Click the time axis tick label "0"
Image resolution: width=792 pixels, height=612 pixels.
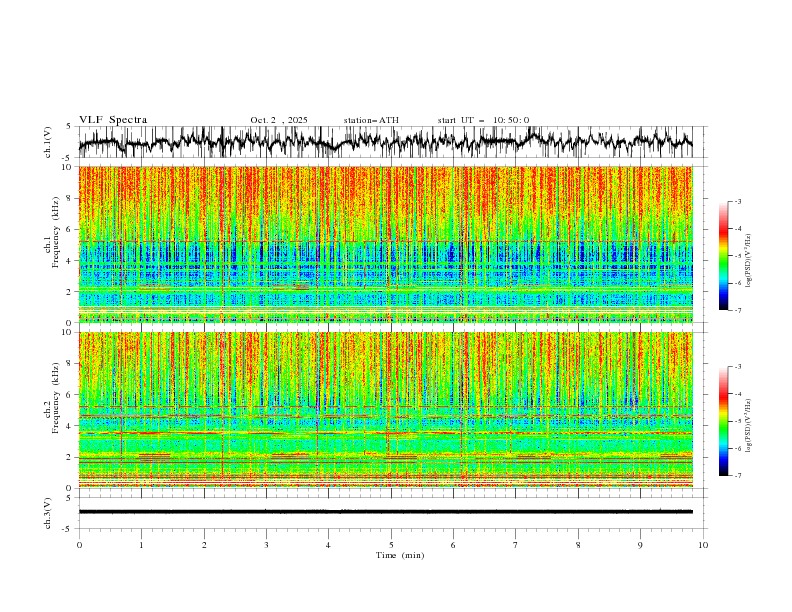(x=79, y=545)
